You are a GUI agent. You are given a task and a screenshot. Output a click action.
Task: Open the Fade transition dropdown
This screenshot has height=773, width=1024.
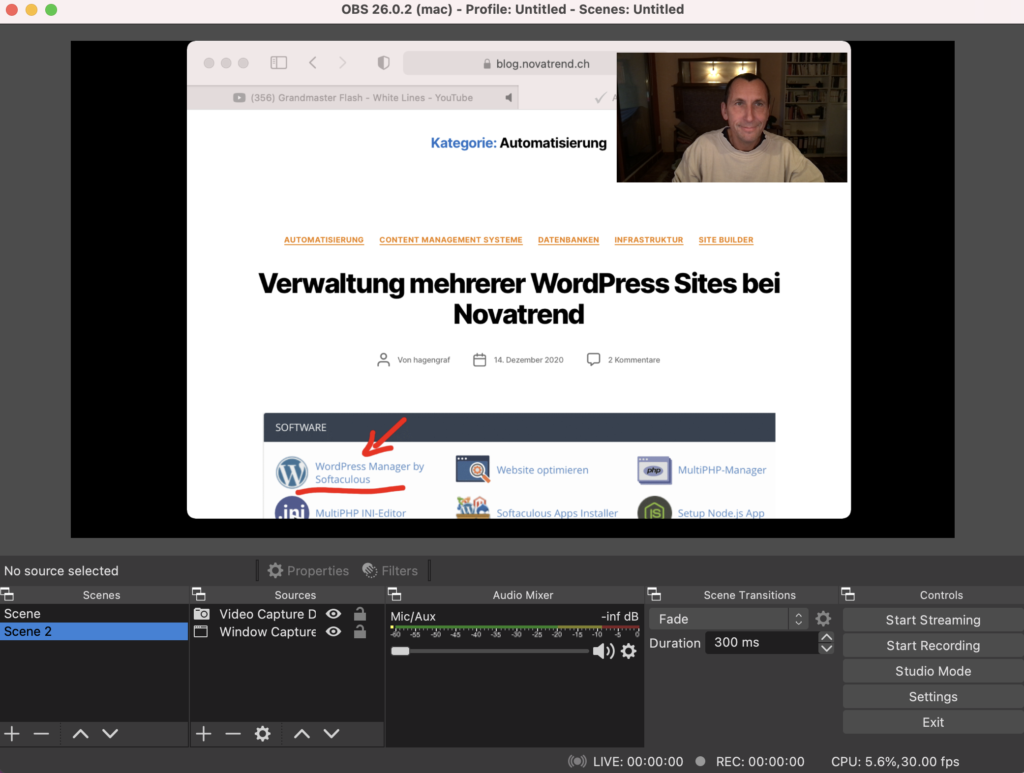pyautogui.click(x=729, y=619)
